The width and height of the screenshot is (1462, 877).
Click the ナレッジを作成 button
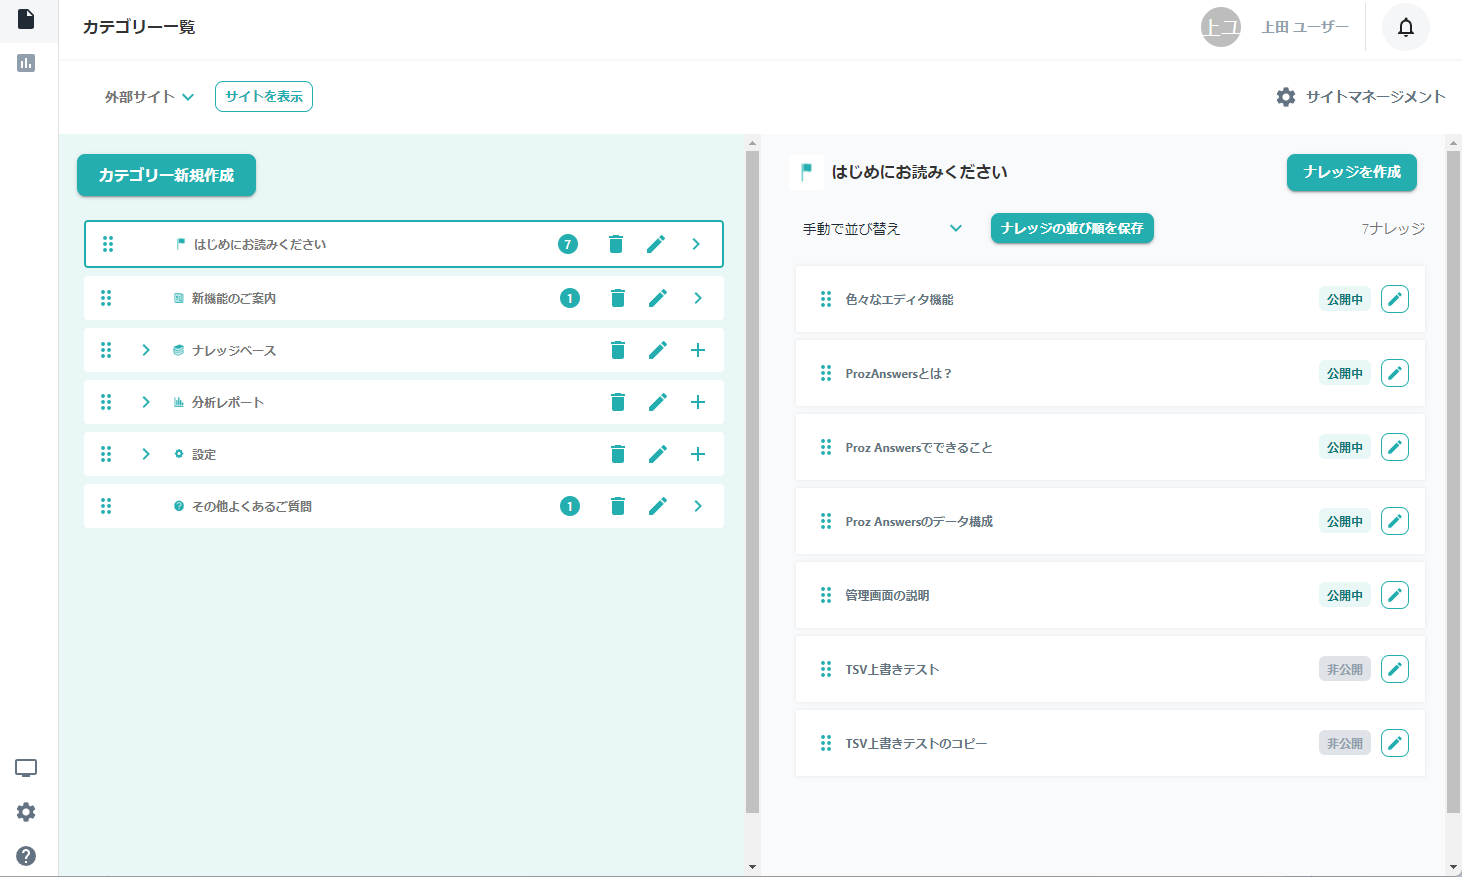tap(1351, 172)
